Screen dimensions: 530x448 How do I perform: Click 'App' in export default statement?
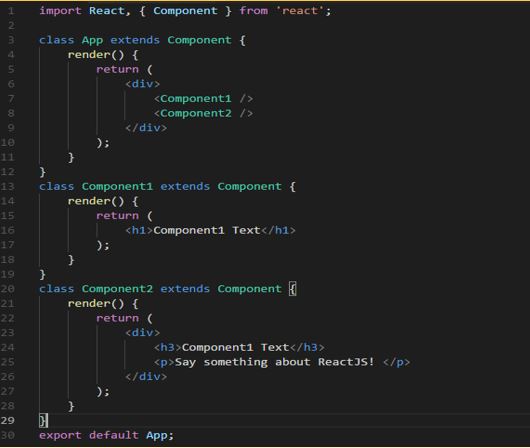point(156,435)
